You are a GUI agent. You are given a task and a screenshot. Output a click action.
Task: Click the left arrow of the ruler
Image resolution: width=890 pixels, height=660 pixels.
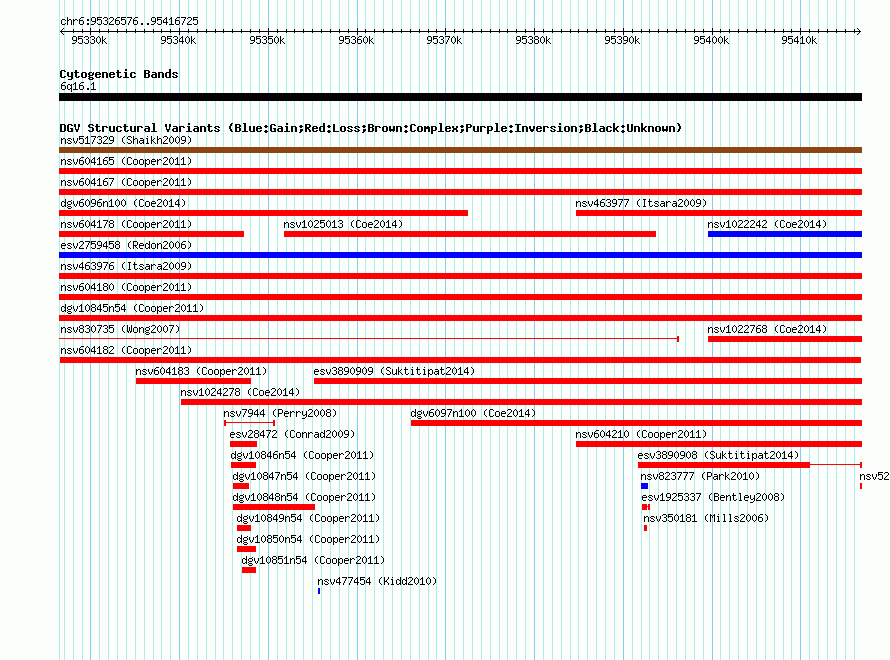[x=62, y=31]
